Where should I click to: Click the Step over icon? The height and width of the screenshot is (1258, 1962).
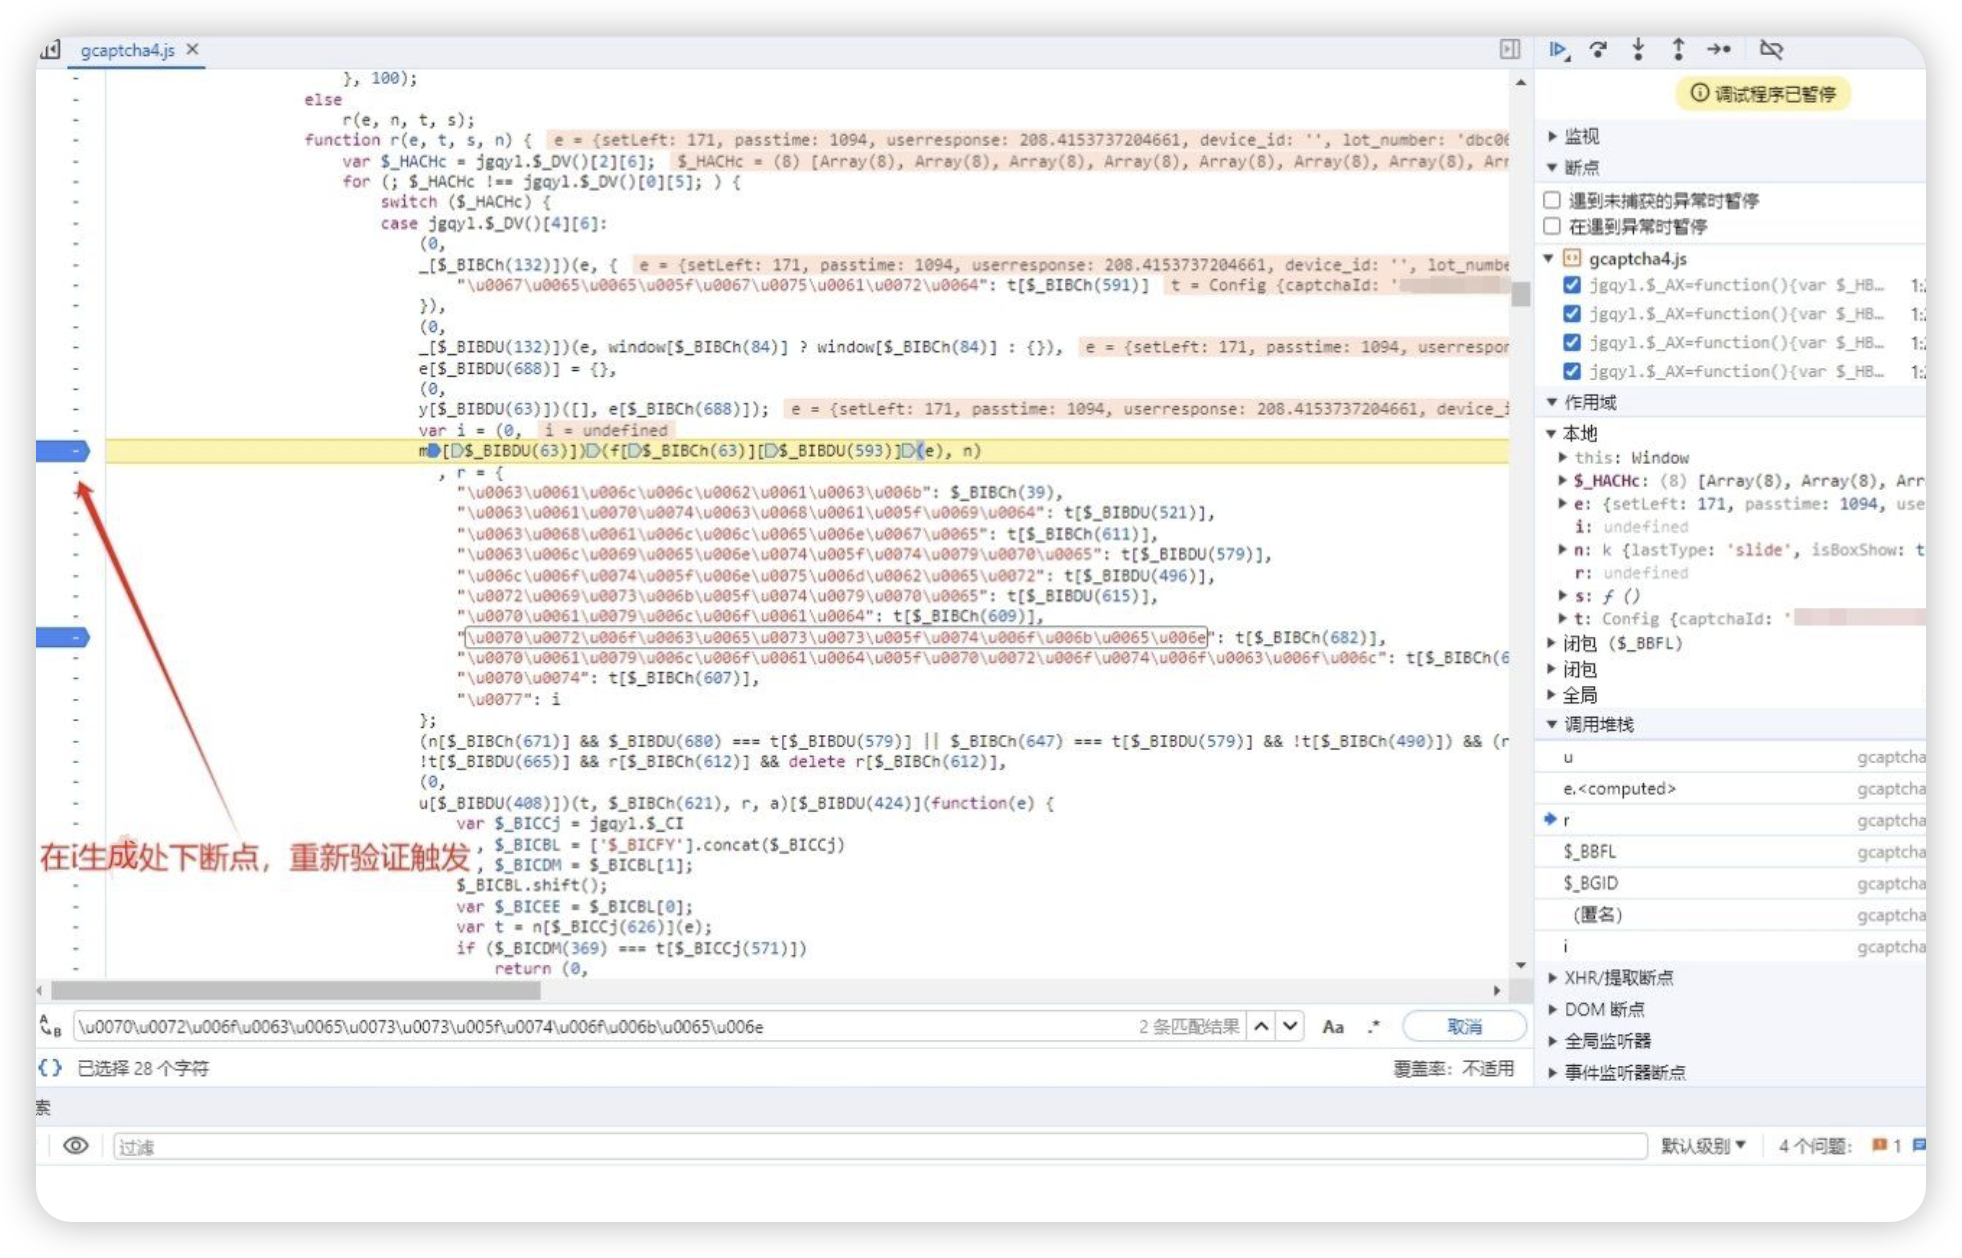coord(1598,49)
